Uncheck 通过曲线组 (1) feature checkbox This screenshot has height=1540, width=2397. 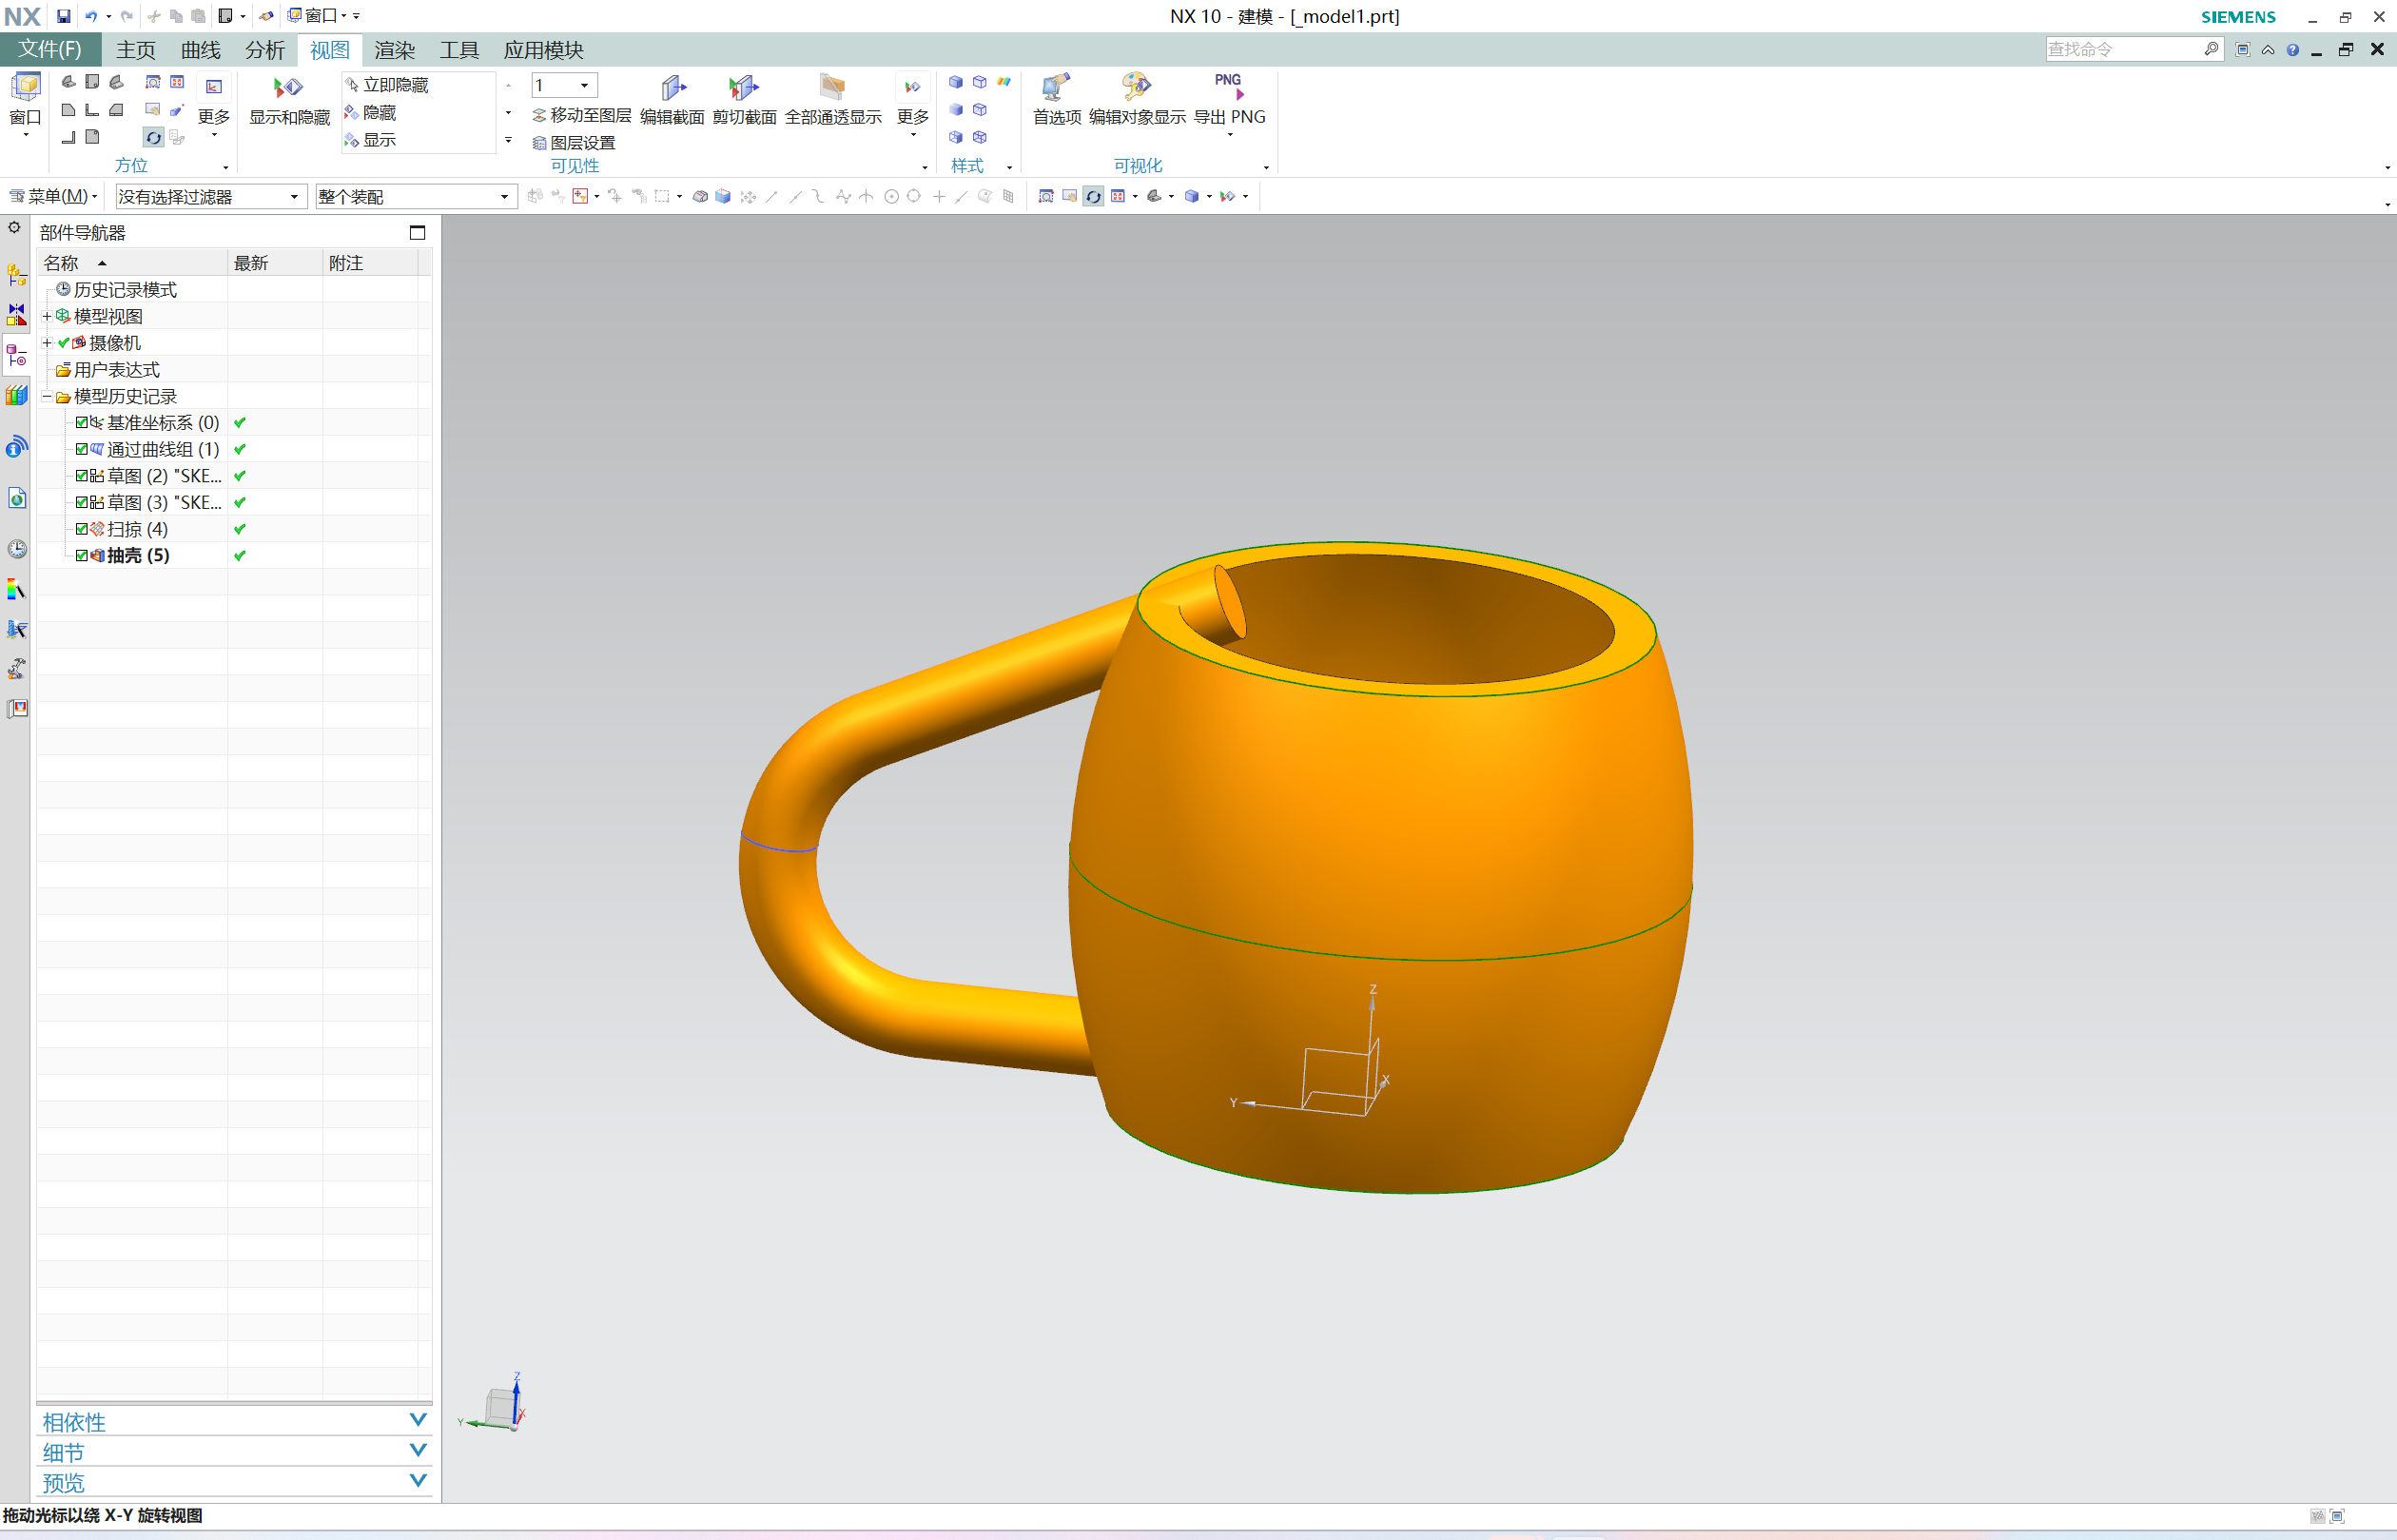point(82,449)
